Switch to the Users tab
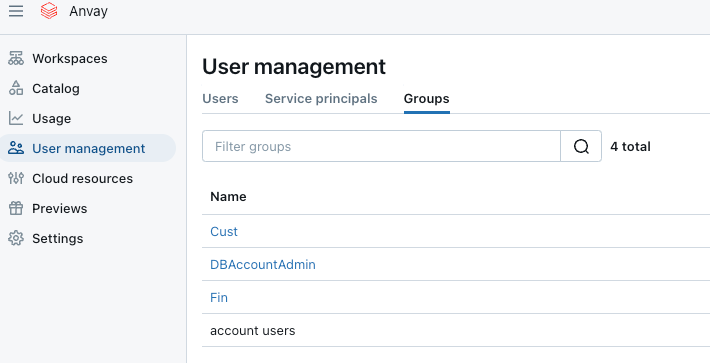 pyautogui.click(x=220, y=99)
